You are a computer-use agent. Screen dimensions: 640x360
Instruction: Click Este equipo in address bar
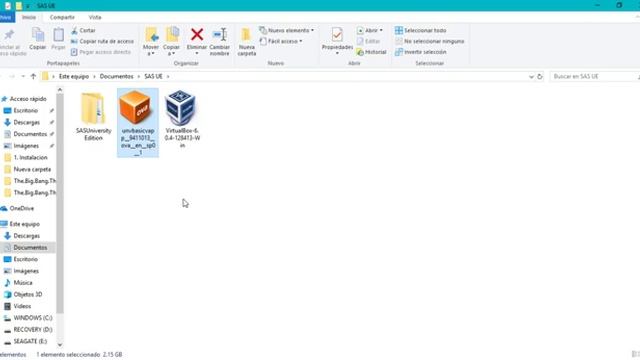click(74, 76)
